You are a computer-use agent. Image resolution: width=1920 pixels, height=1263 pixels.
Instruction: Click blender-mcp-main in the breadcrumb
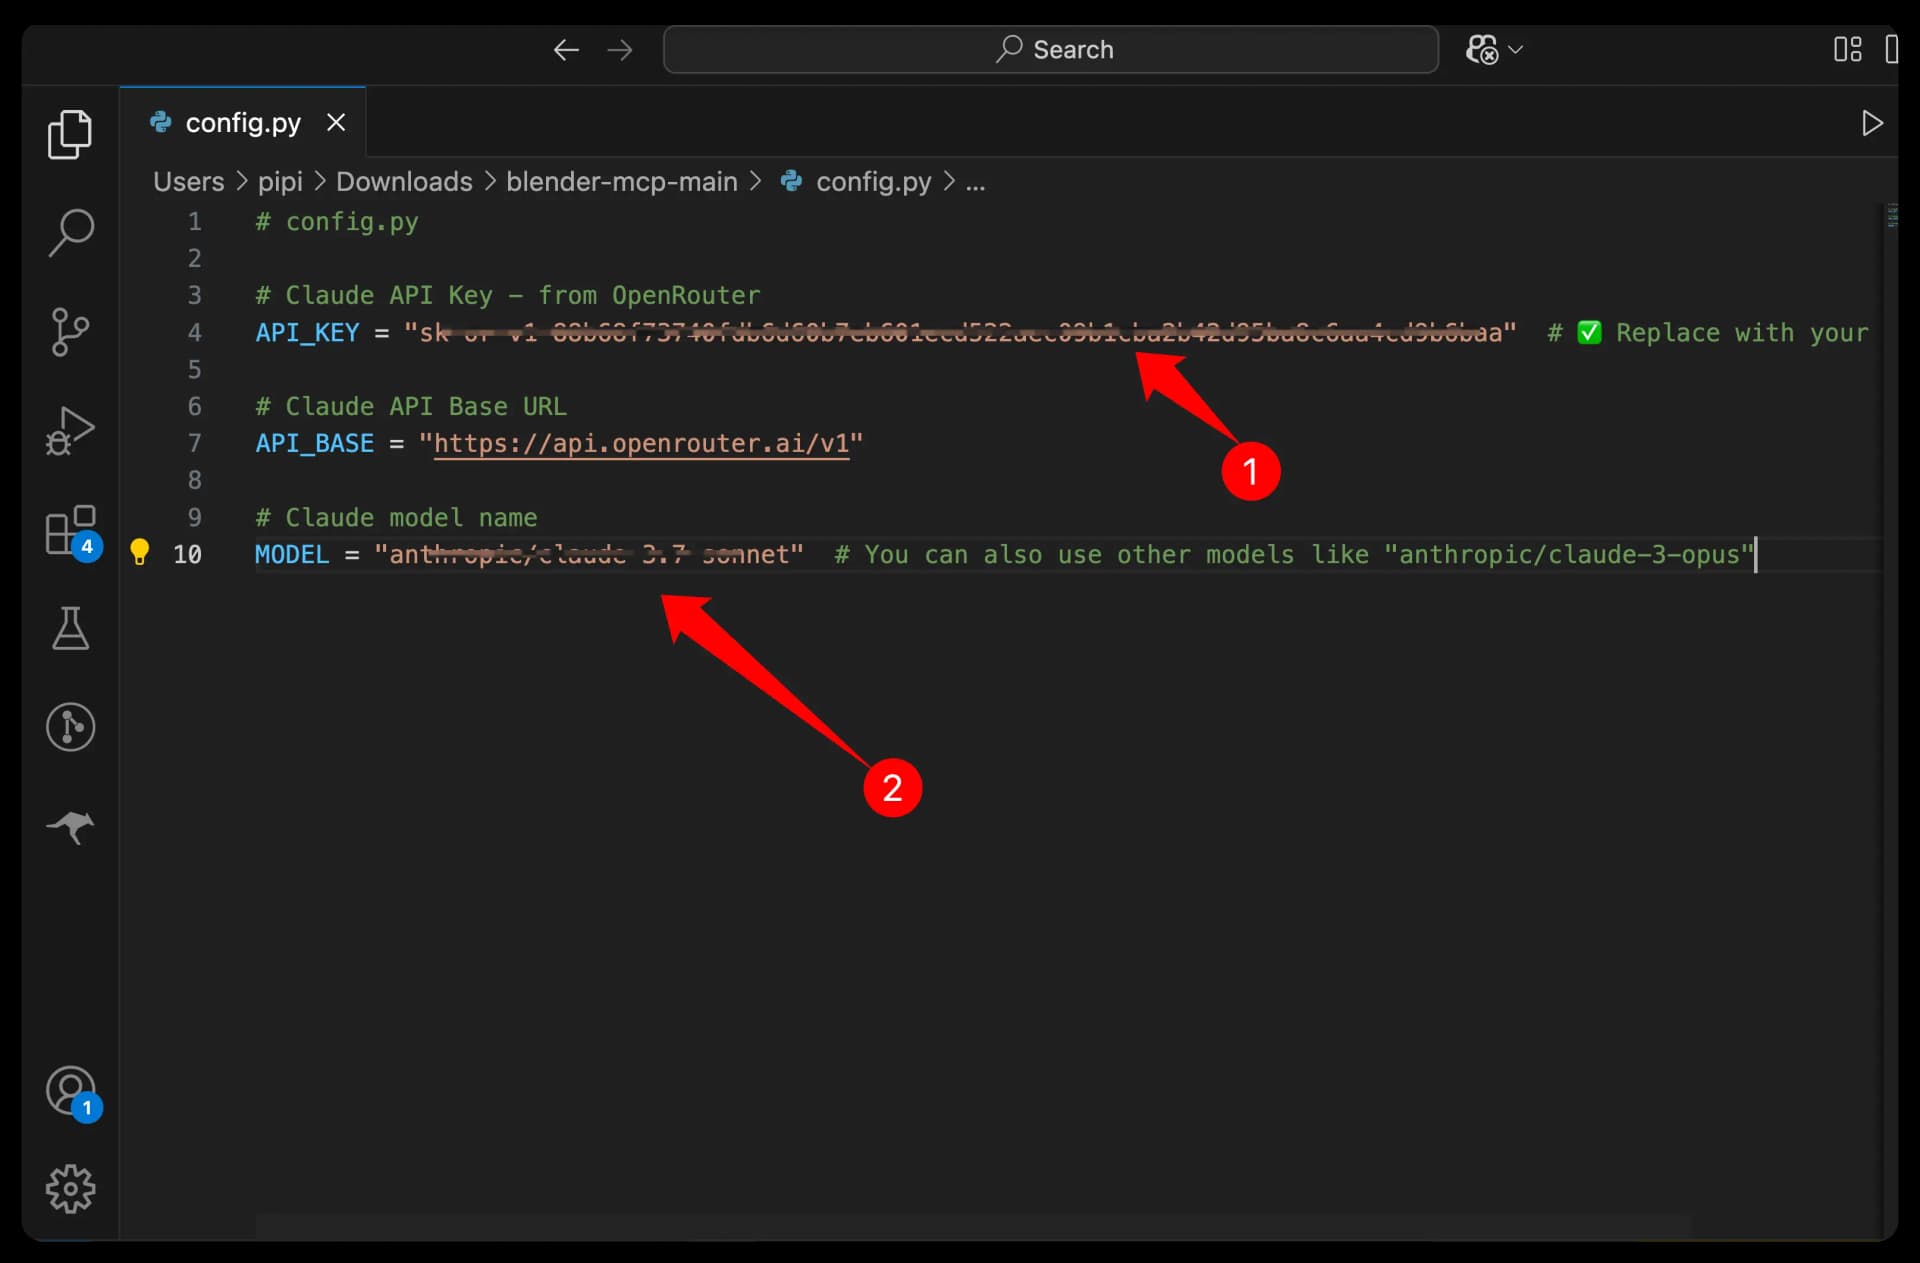tap(622, 181)
